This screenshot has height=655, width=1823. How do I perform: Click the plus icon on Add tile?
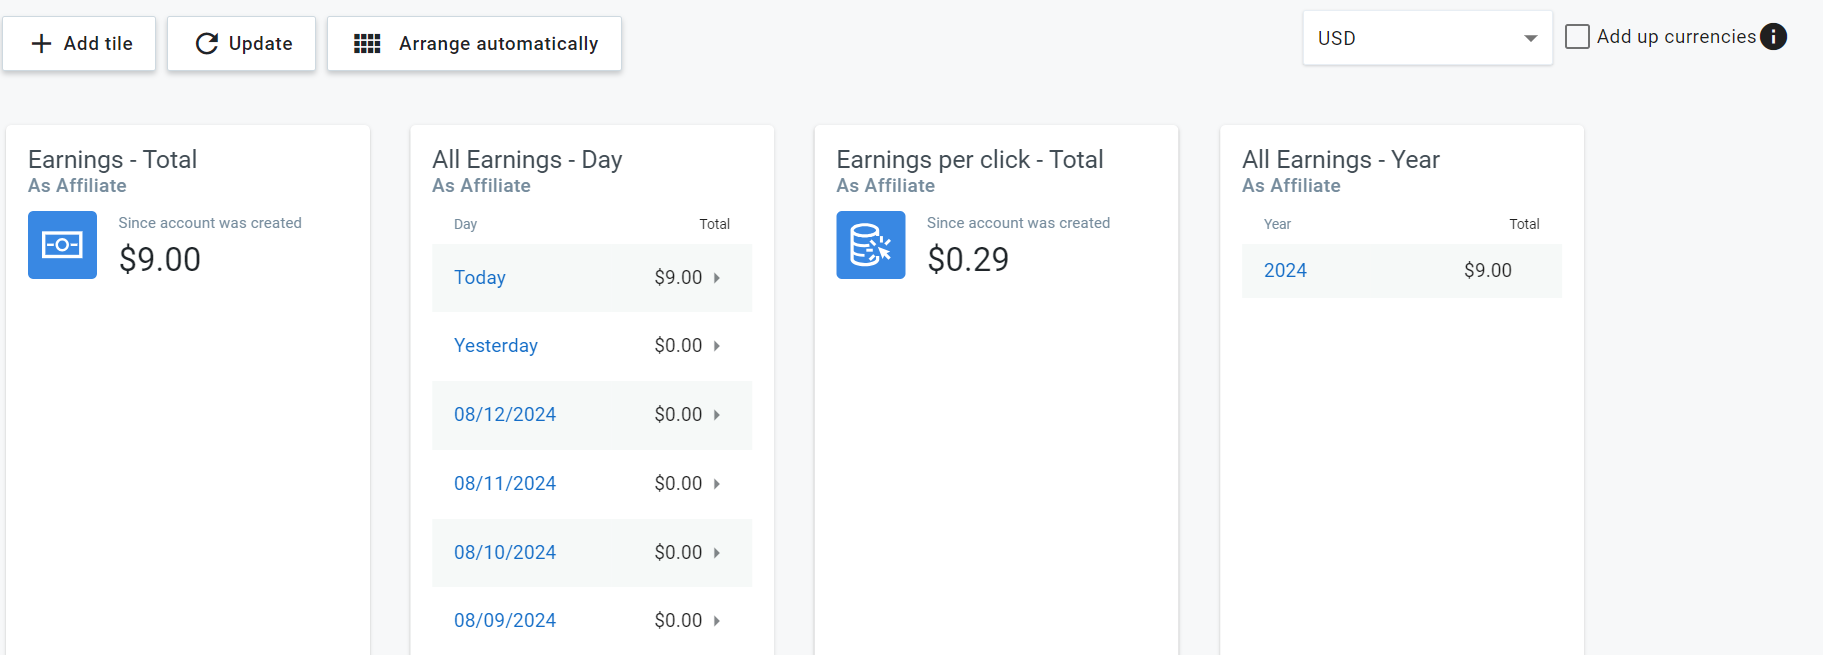pyautogui.click(x=41, y=44)
